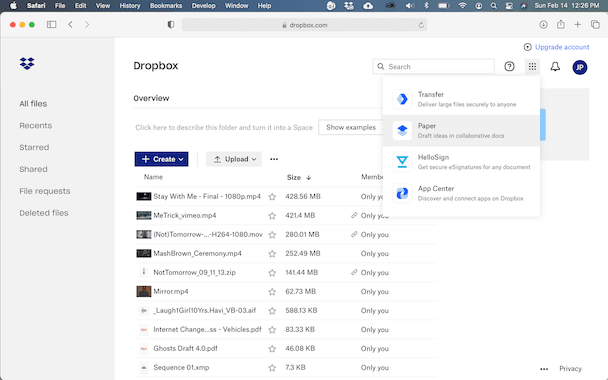Toggle Safari sidebar icon

52,24
